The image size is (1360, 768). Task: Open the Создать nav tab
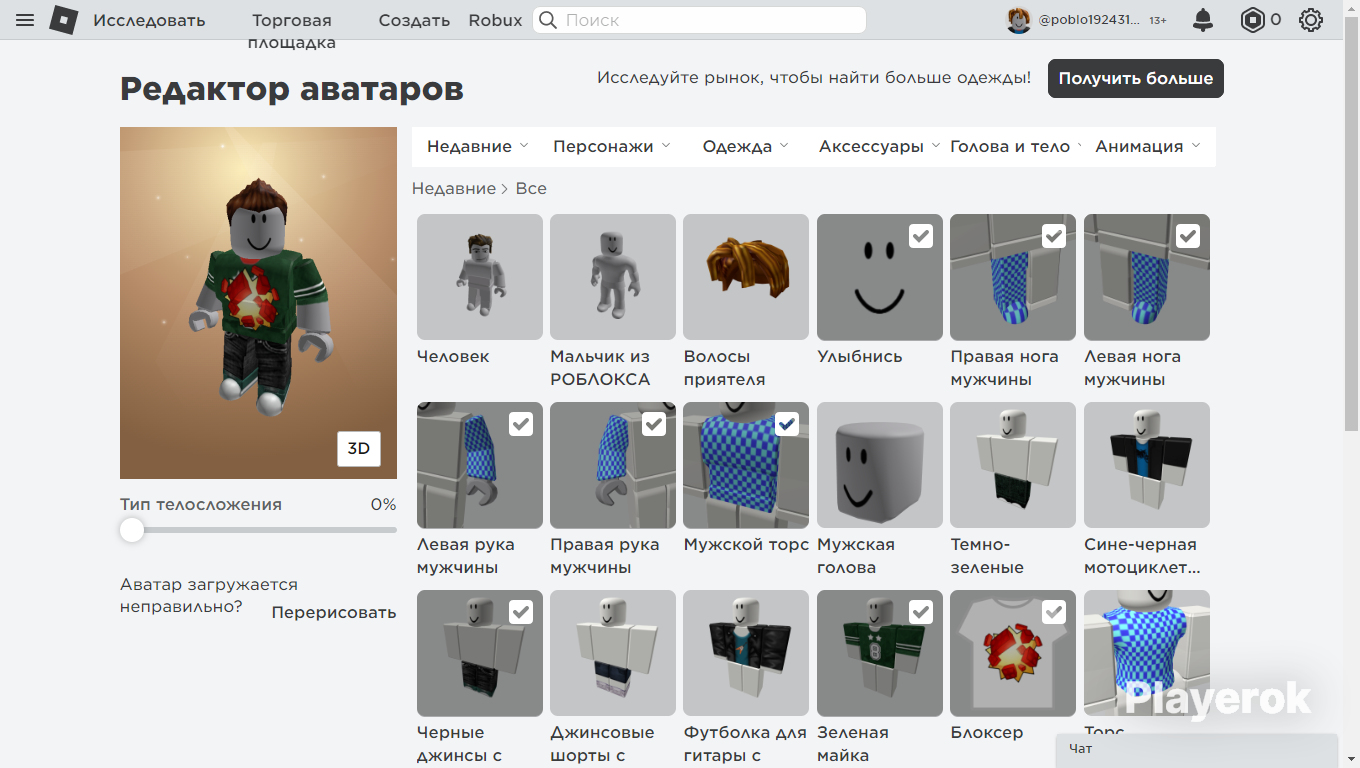[x=415, y=20]
